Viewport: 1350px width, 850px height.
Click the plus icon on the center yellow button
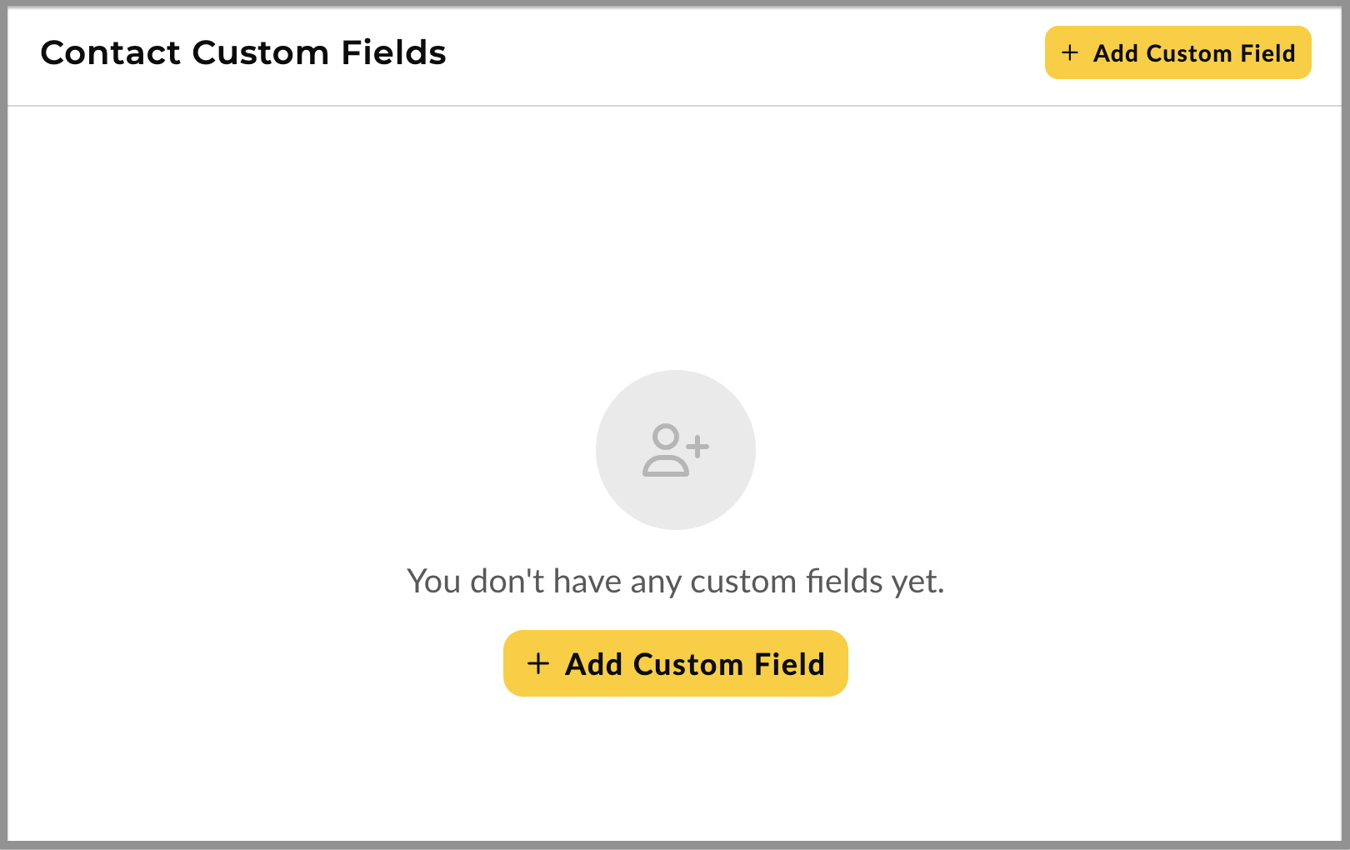[539, 663]
